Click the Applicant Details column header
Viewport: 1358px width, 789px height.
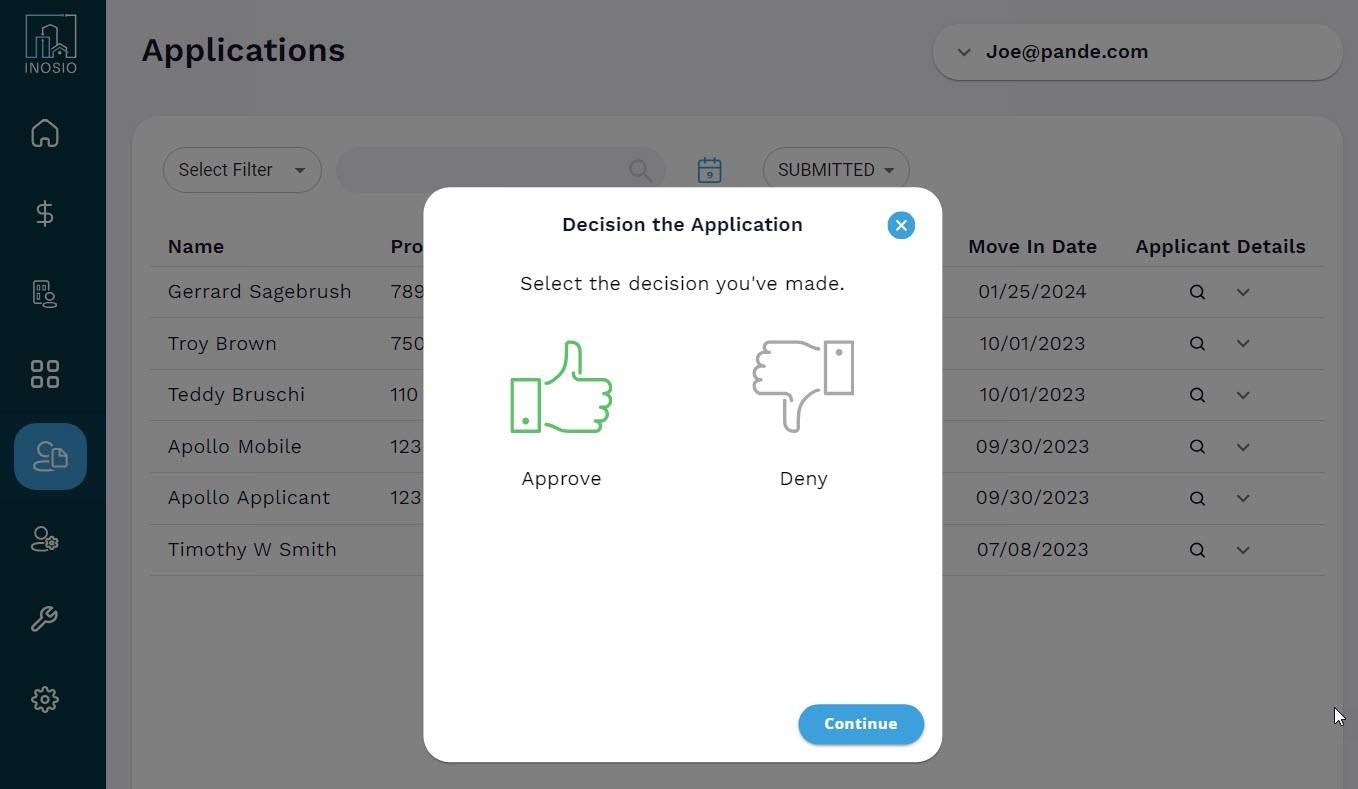coord(1220,246)
